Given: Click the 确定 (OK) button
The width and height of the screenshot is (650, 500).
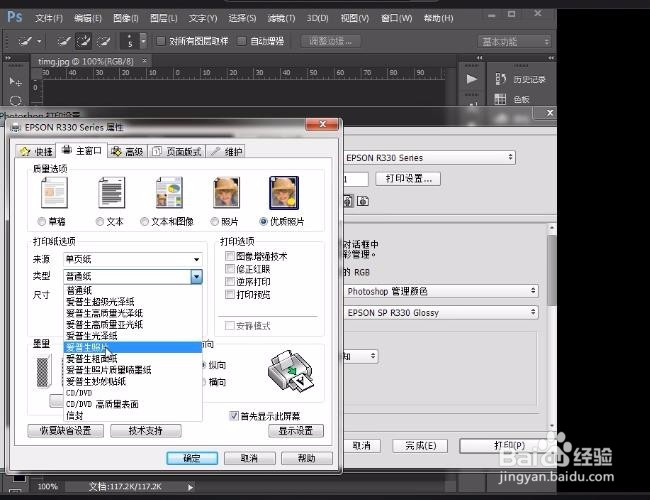Looking at the screenshot, I should [192, 458].
